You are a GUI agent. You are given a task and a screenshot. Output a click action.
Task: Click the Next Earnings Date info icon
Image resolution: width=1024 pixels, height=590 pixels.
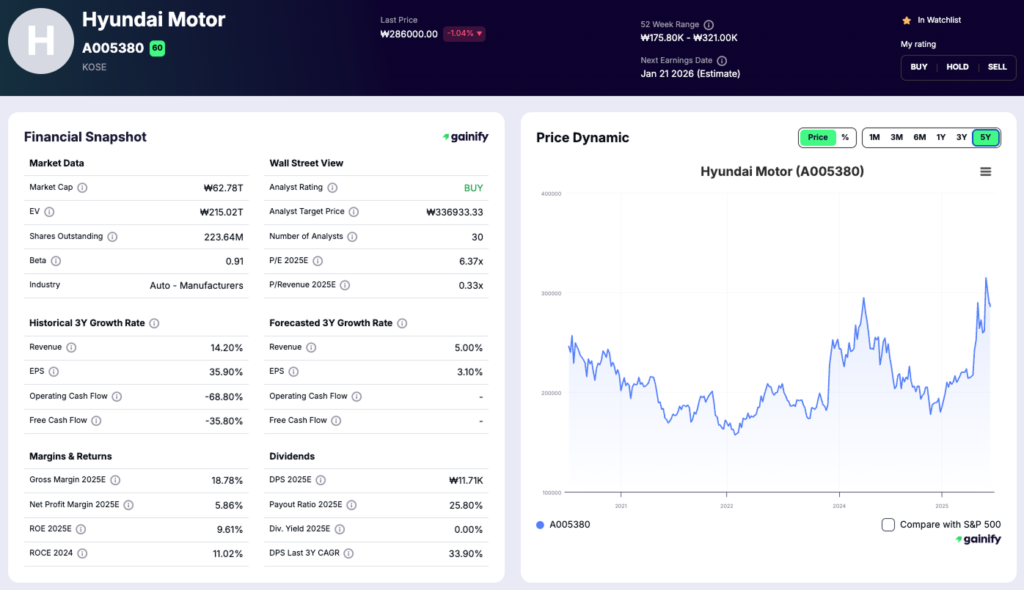tap(719, 60)
